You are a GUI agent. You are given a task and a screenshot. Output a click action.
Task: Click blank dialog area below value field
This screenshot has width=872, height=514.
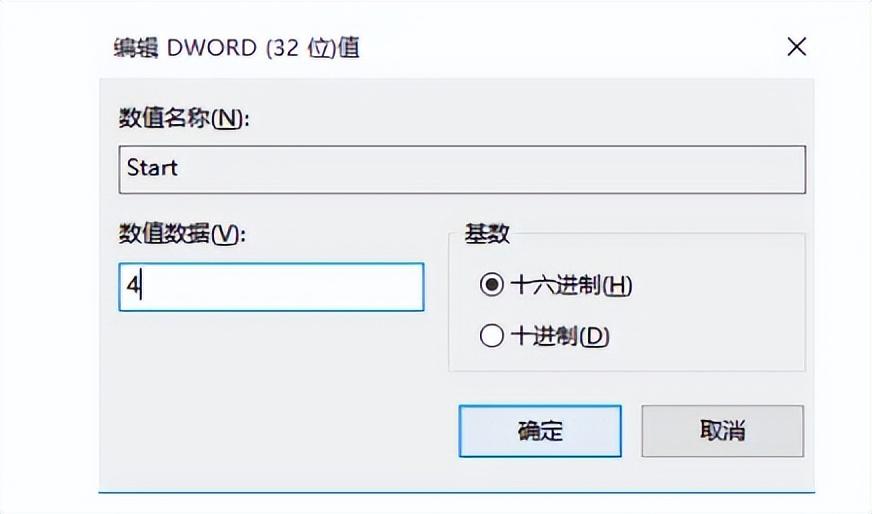pos(271,401)
